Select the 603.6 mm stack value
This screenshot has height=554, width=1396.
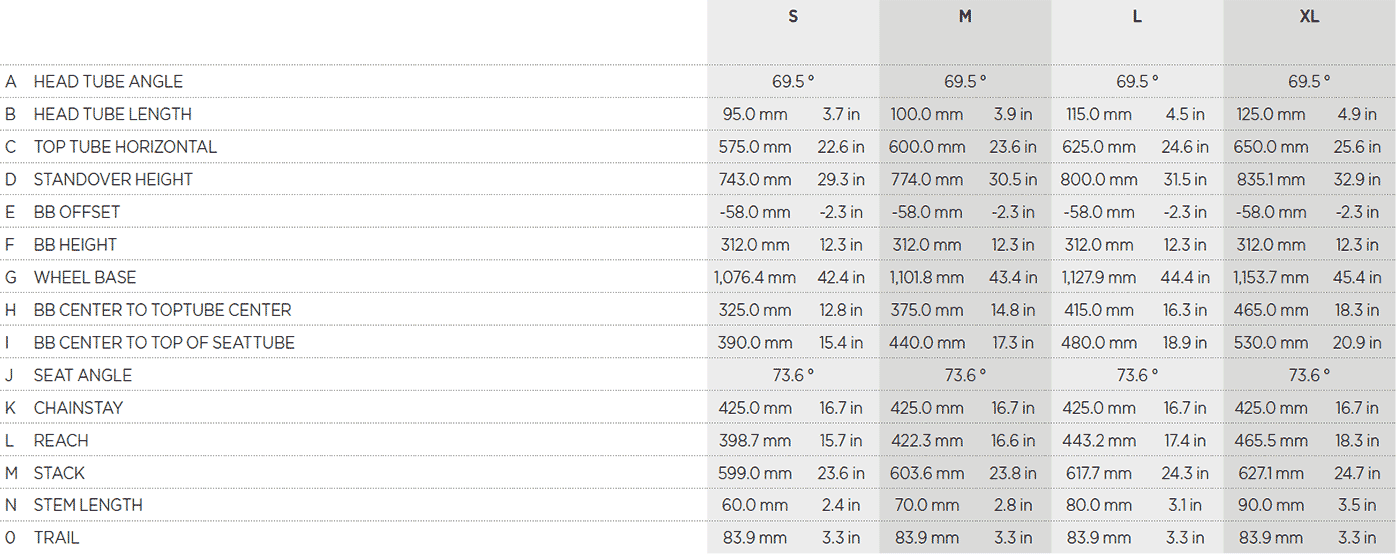tap(927, 473)
